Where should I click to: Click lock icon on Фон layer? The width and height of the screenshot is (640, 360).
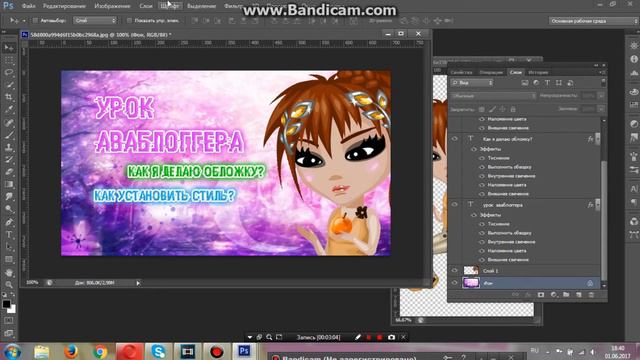(x=590, y=283)
